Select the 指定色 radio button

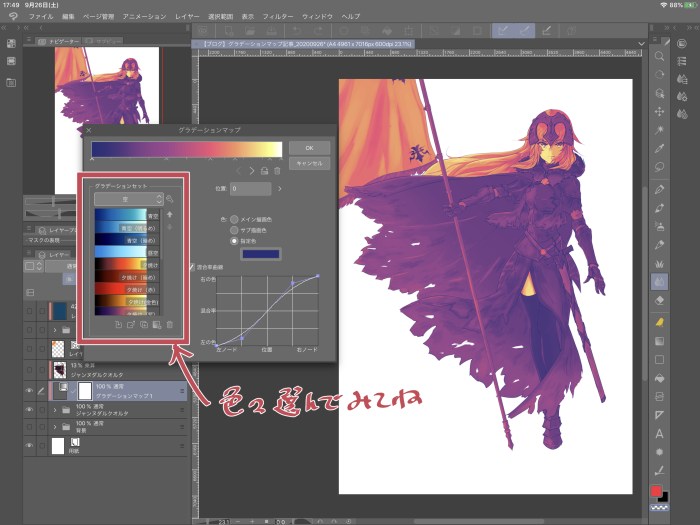pos(235,241)
